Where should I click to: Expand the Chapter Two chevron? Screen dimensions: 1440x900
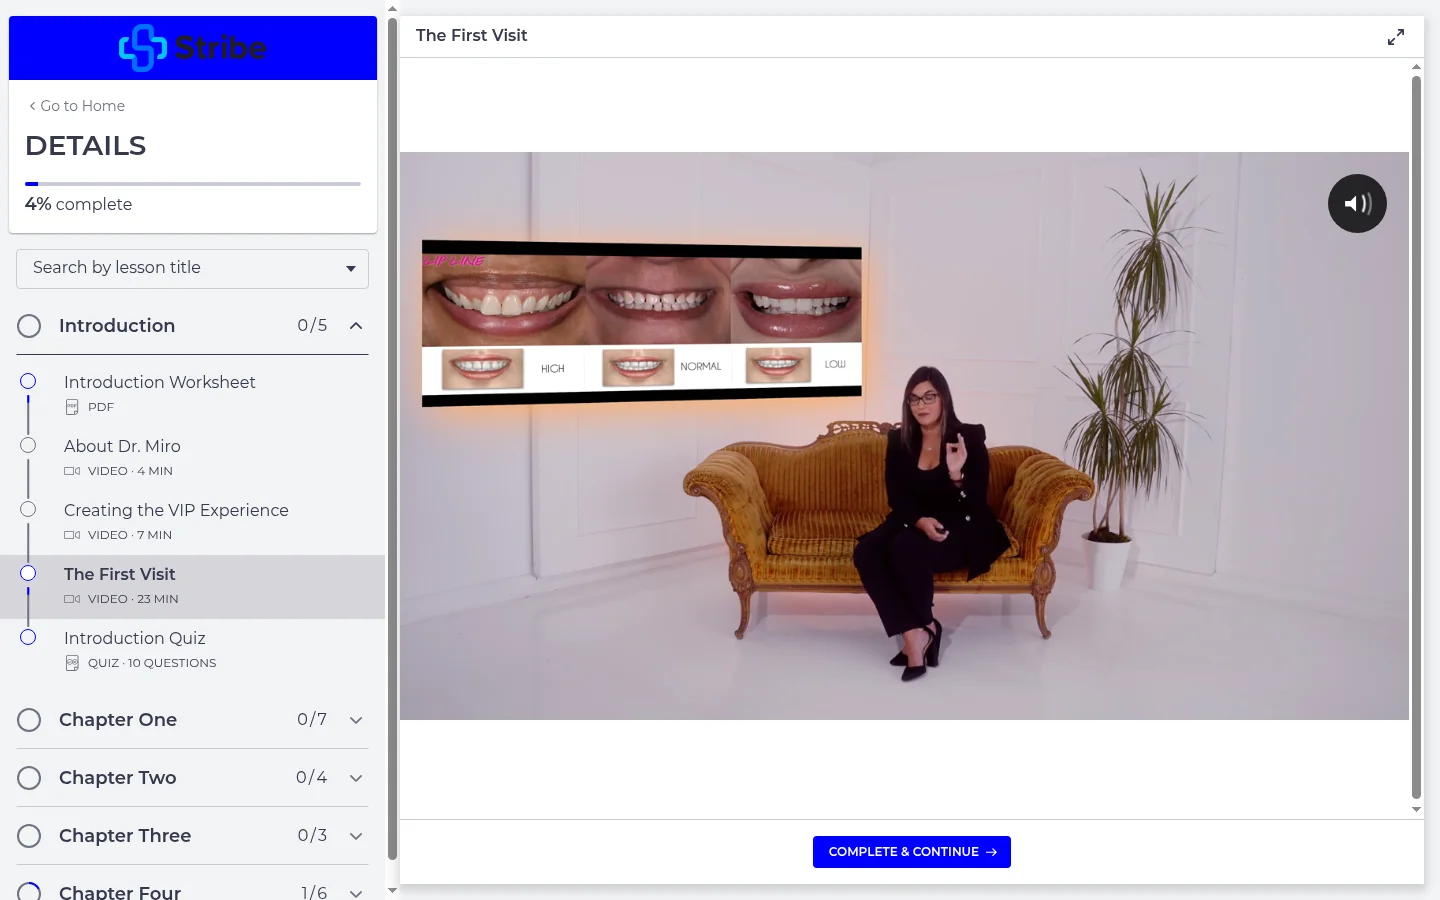point(356,778)
